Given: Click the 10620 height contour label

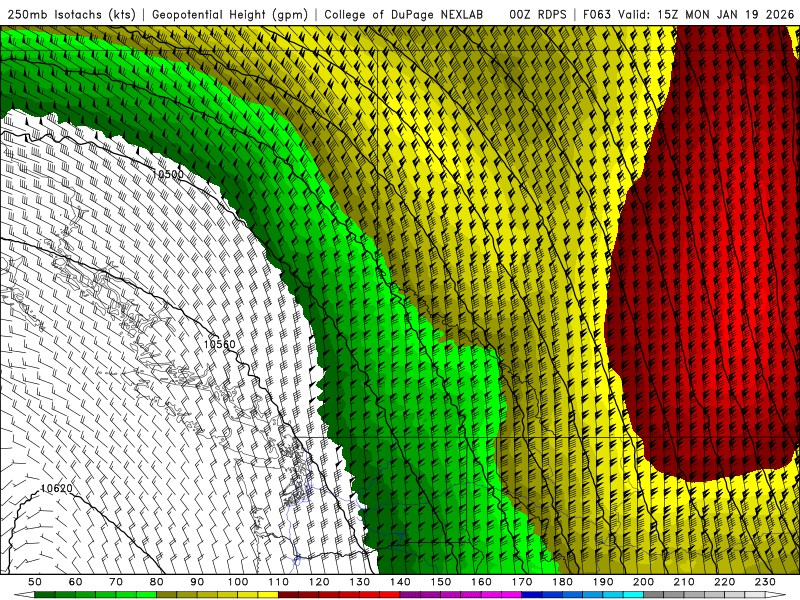Looking at the screenshot, I should (57, 488).
